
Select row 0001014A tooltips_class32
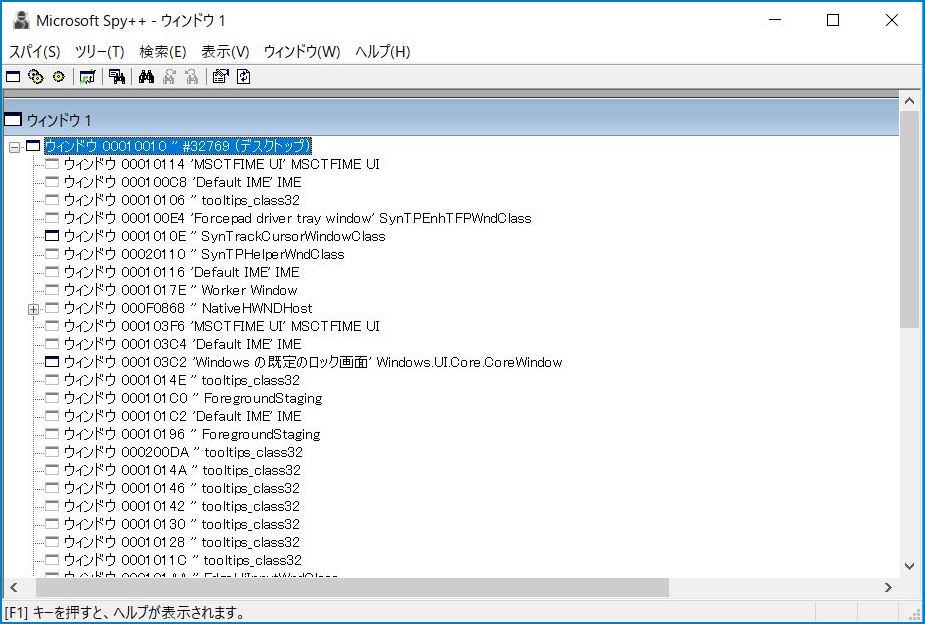[182, 470]
